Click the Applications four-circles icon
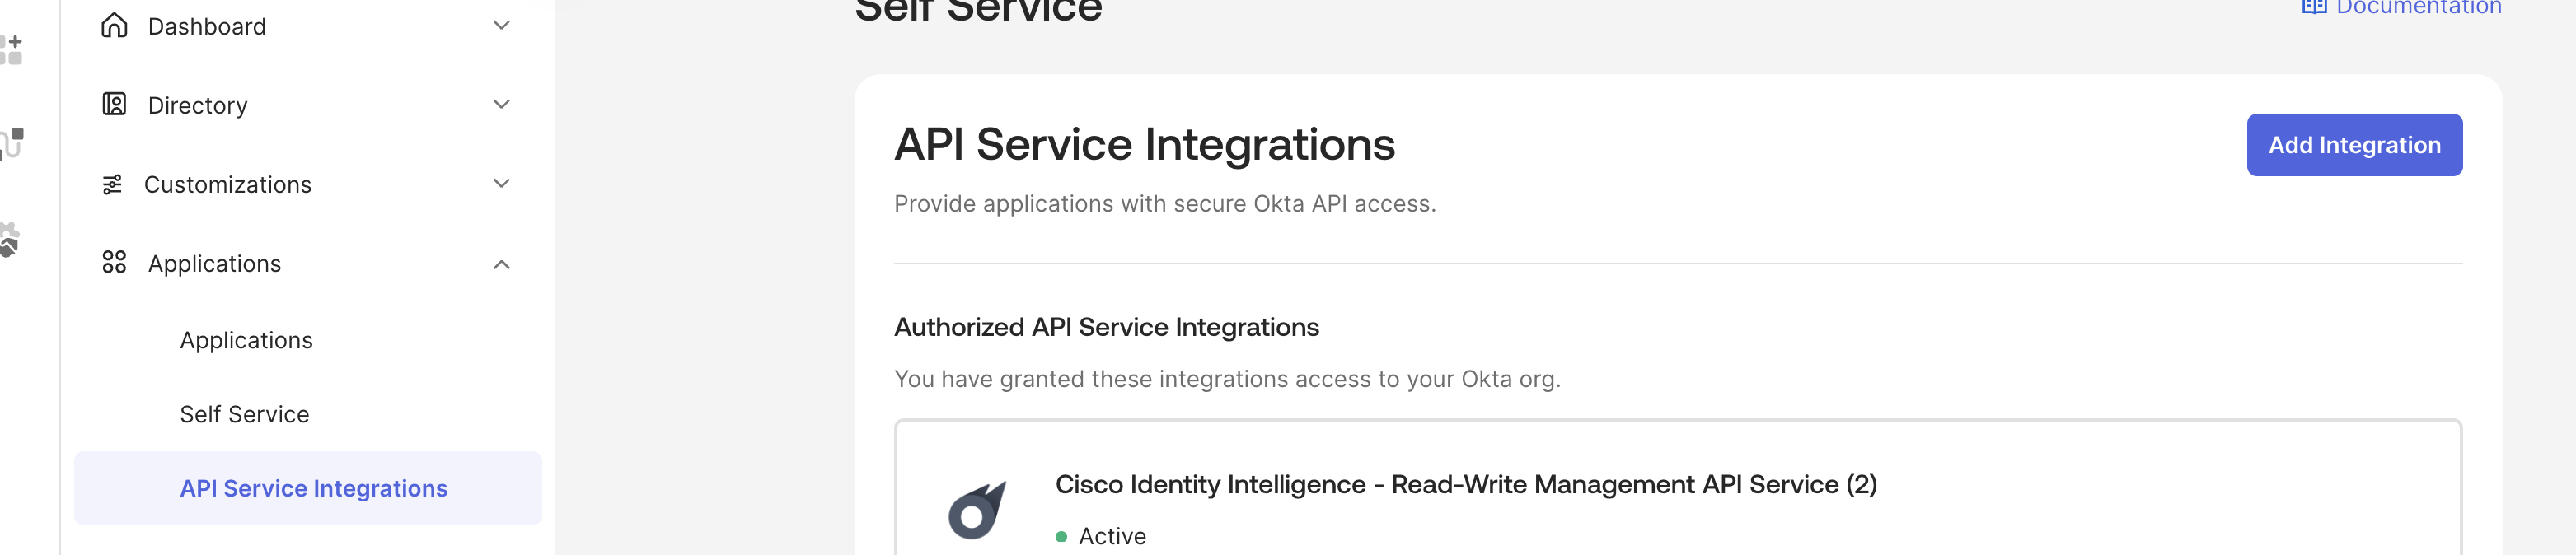Image resolution: width=2576 pixels, height=555 pixels. (114, 263)
